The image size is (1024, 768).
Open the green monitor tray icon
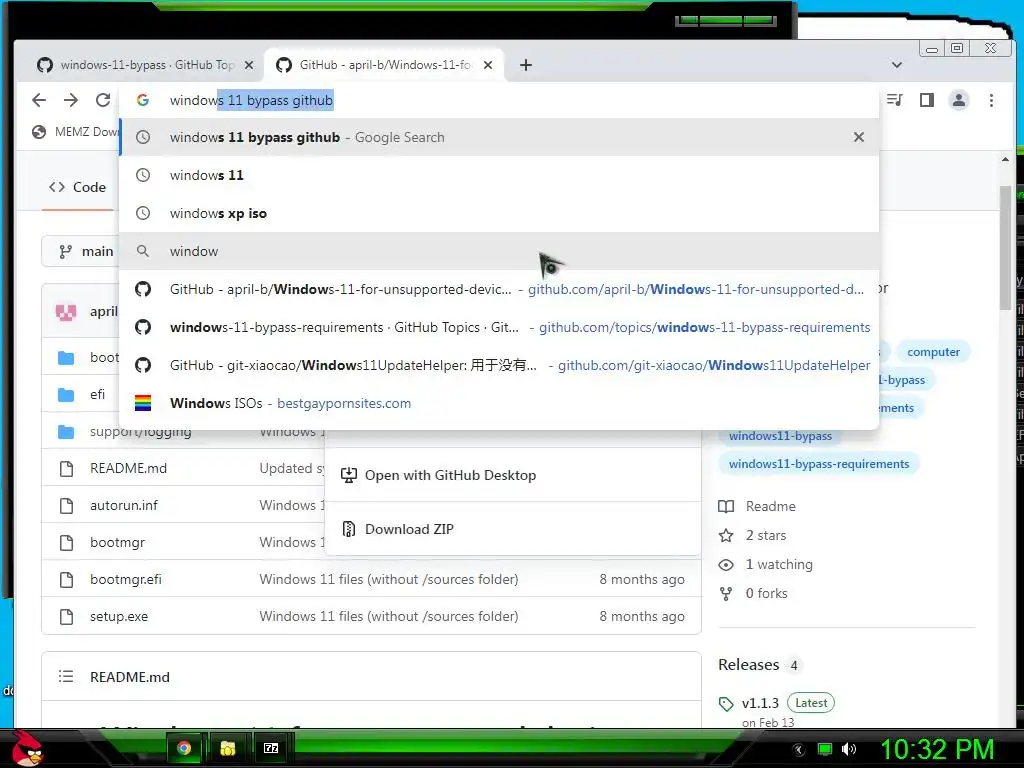point(825,749)
